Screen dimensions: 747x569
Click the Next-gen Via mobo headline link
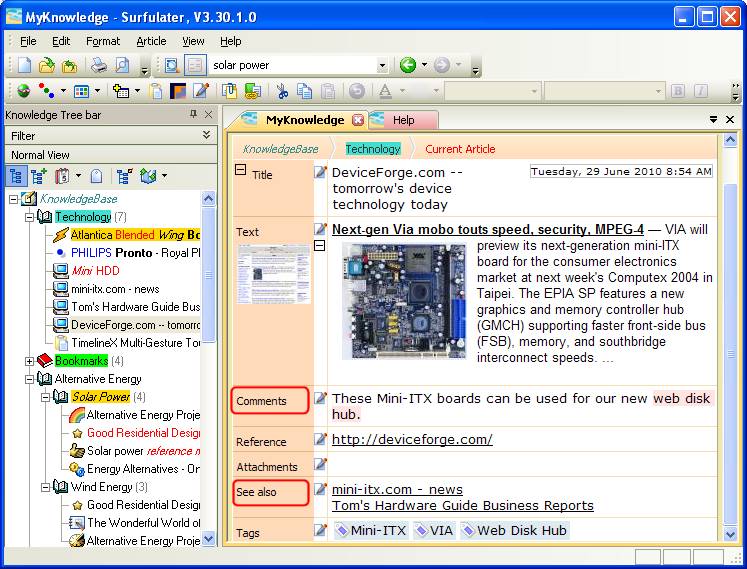tap(488, 229)
